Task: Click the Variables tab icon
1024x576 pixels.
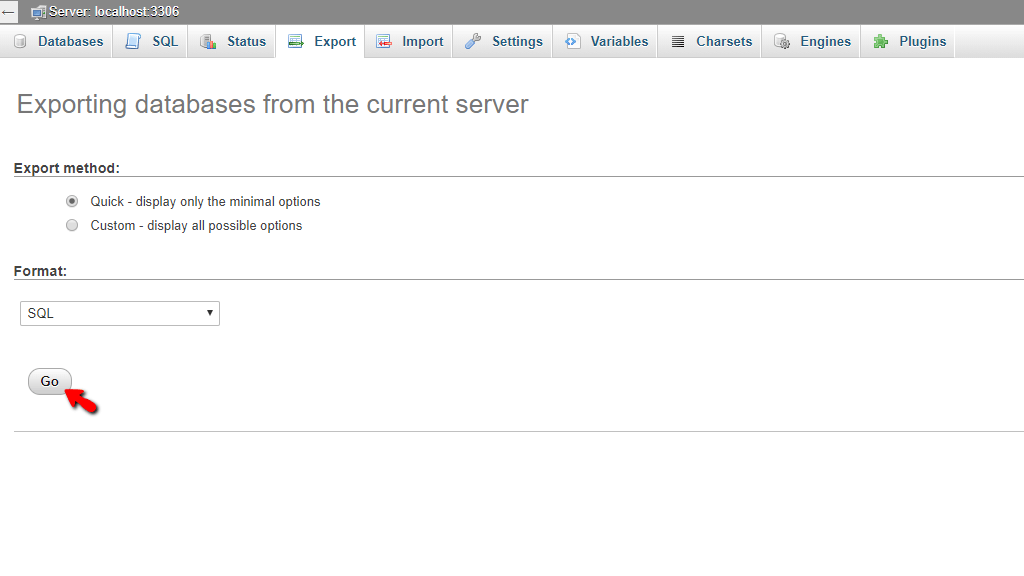Action: click(x=572, y=42)
